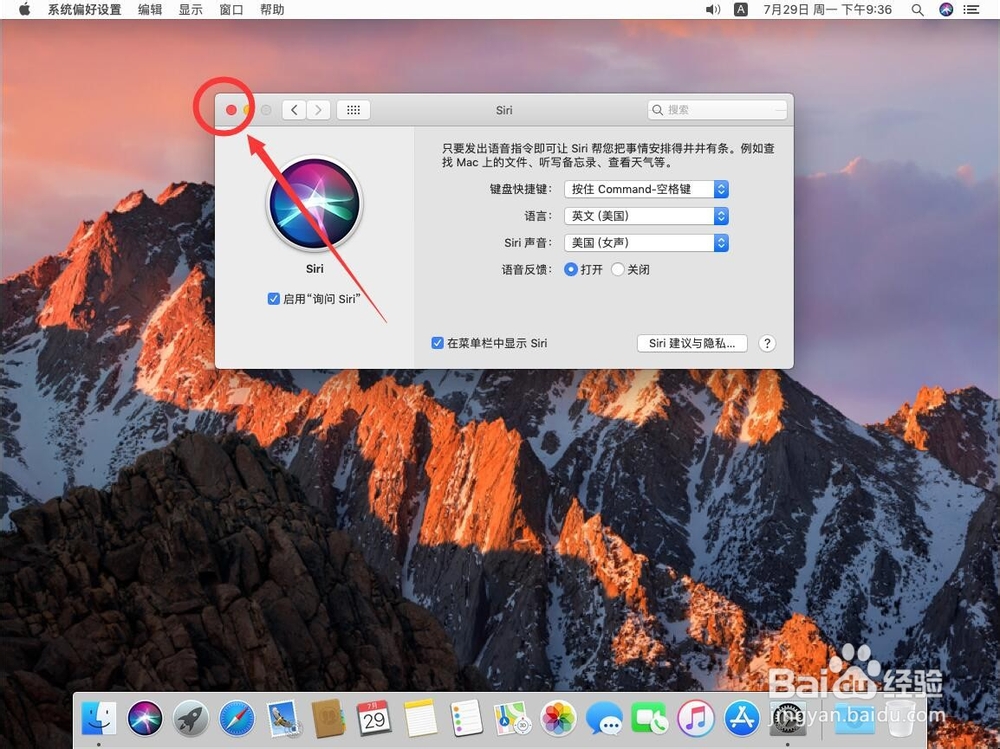Click the Apple logo menu
The height and width of the screenshot is (749, 1000).
(x=24, y=10)
